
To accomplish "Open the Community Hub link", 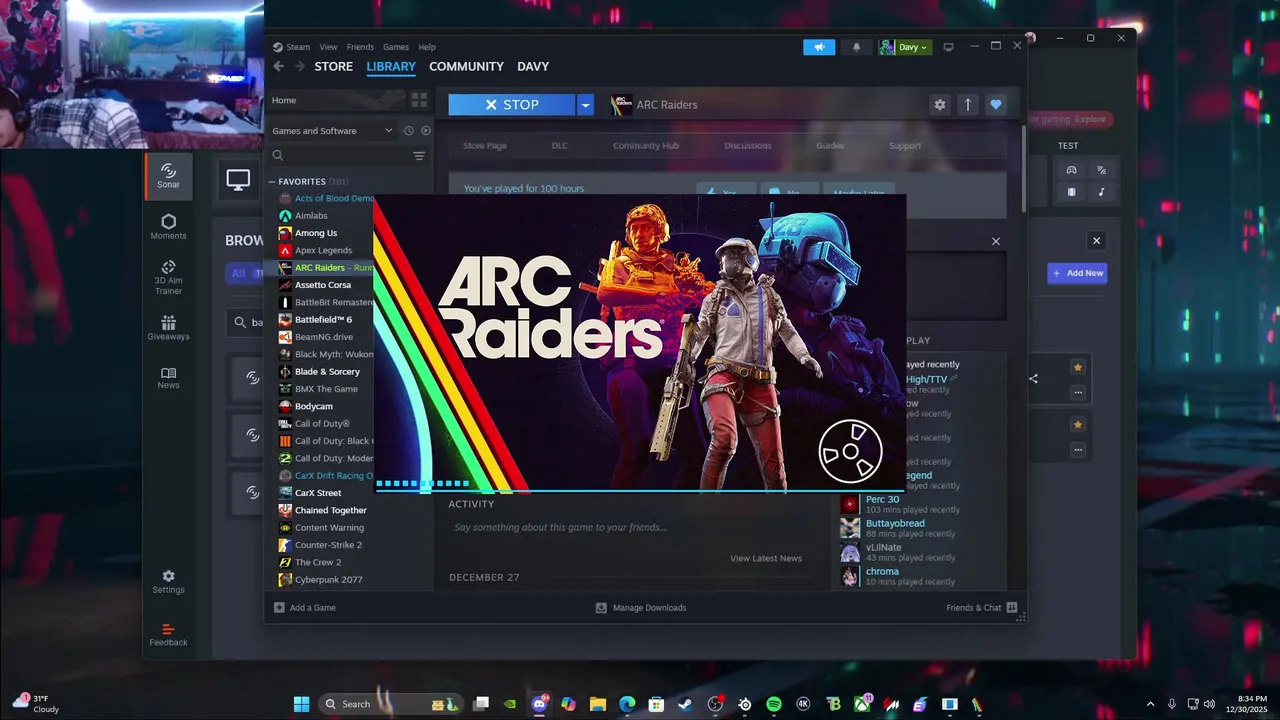I will click(x=646, y=146).
